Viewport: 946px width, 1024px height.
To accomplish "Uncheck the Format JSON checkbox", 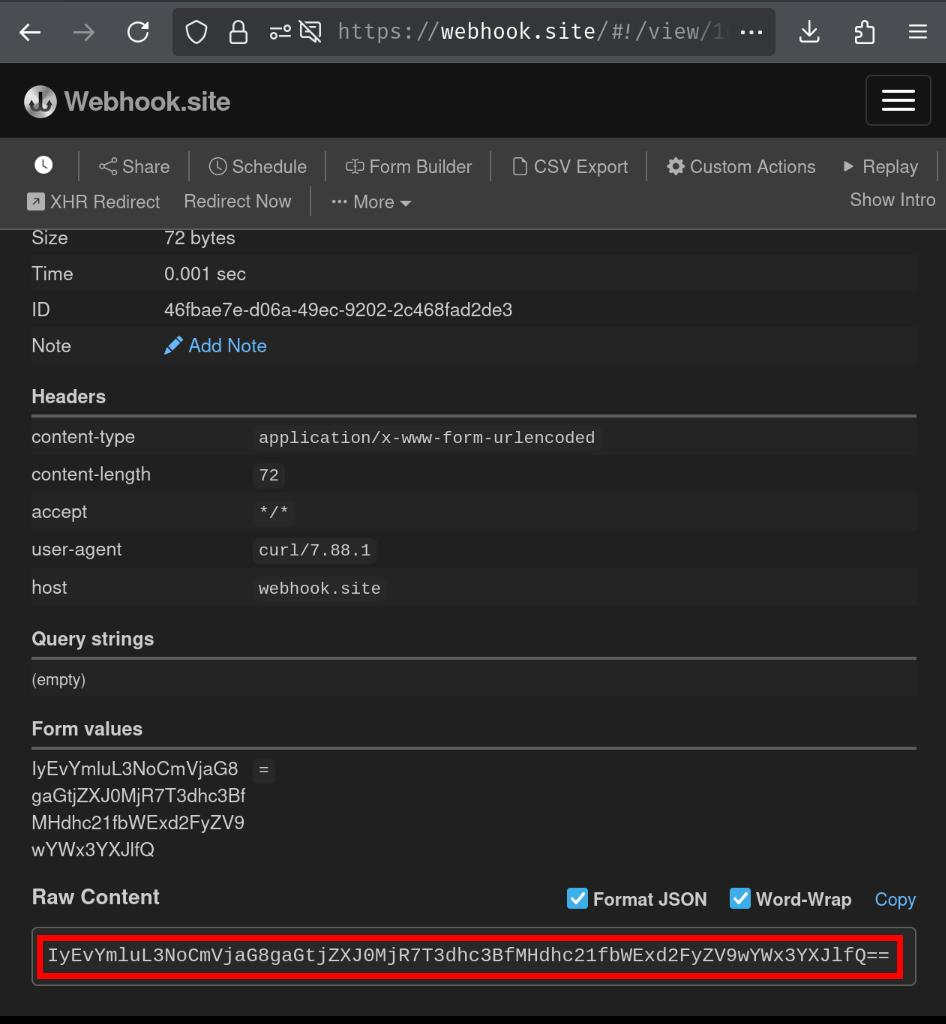I will (x=577, y=899).
